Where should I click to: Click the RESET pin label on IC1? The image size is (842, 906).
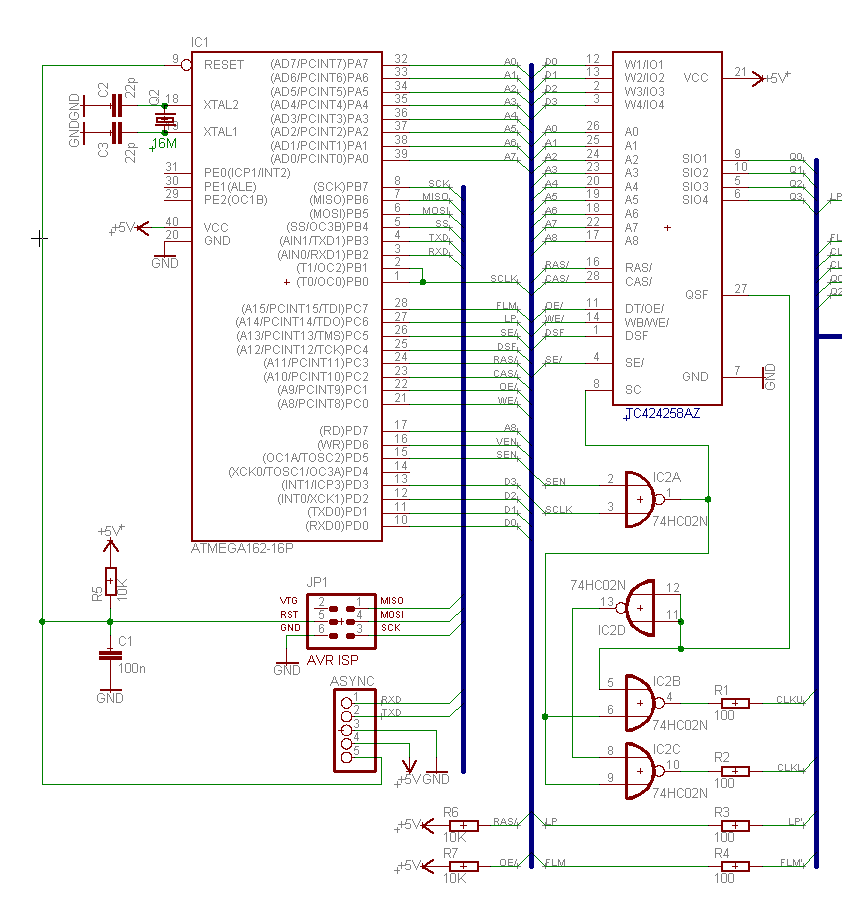224,65
